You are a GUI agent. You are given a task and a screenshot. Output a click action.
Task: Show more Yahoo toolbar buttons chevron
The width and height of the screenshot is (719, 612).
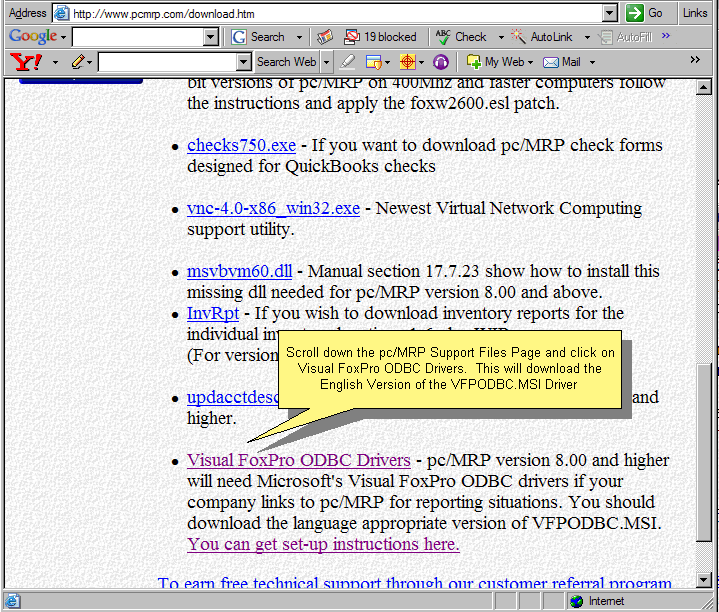(x=695, y=60)
